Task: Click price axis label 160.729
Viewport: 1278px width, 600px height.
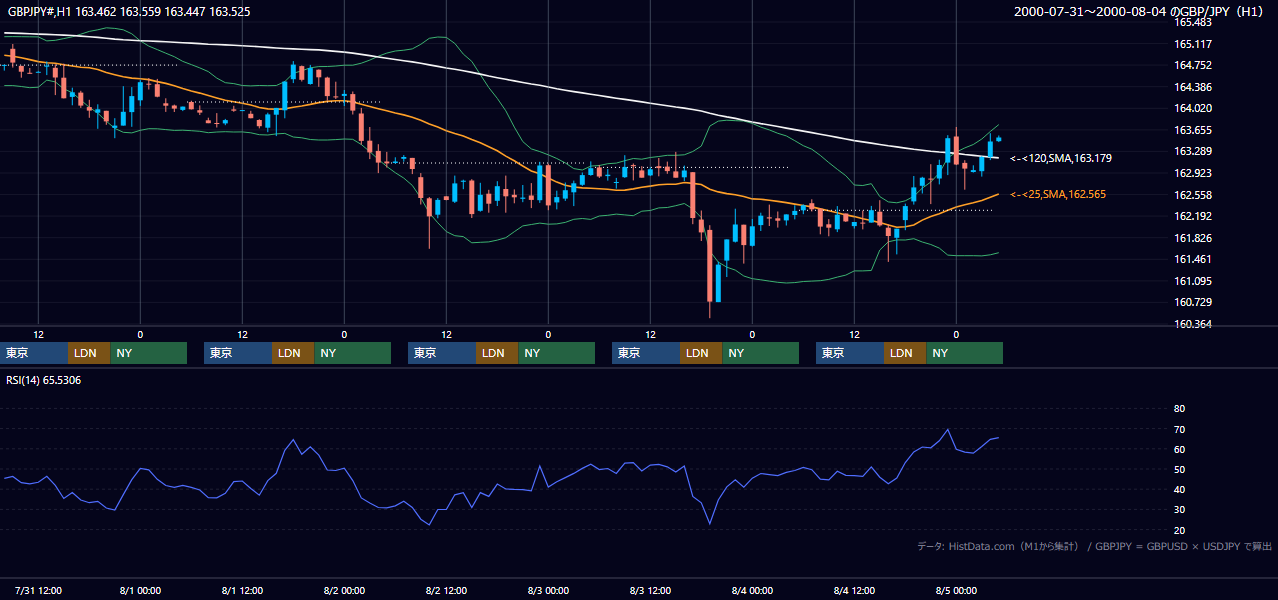Action: [x=1193, y=302]
